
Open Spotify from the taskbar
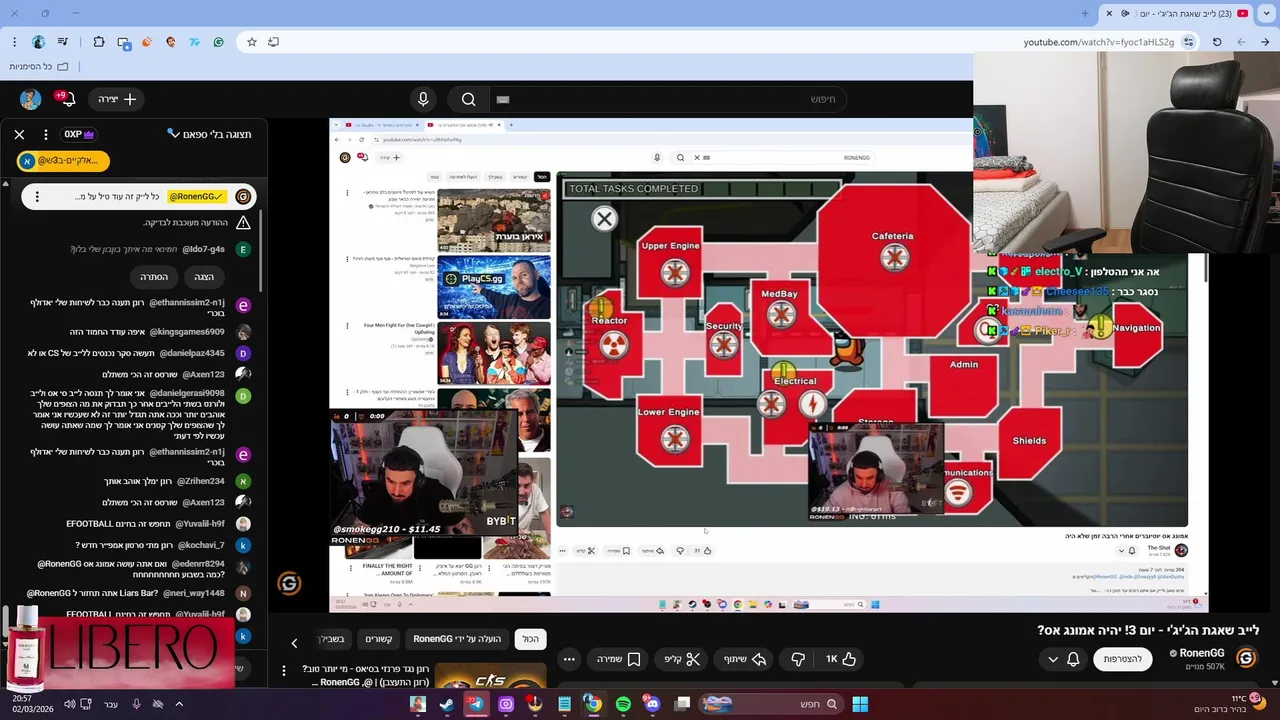623,704
